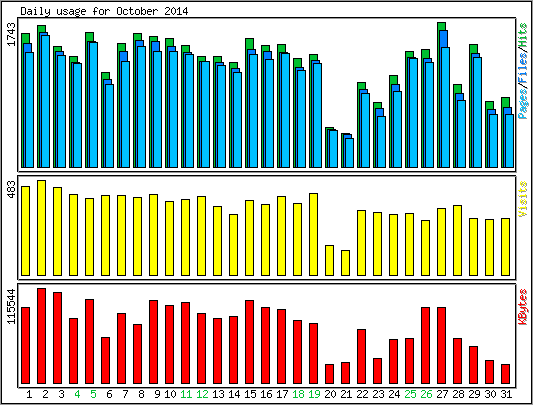Click day 28 on the x-axis

(x=458, y=394)
